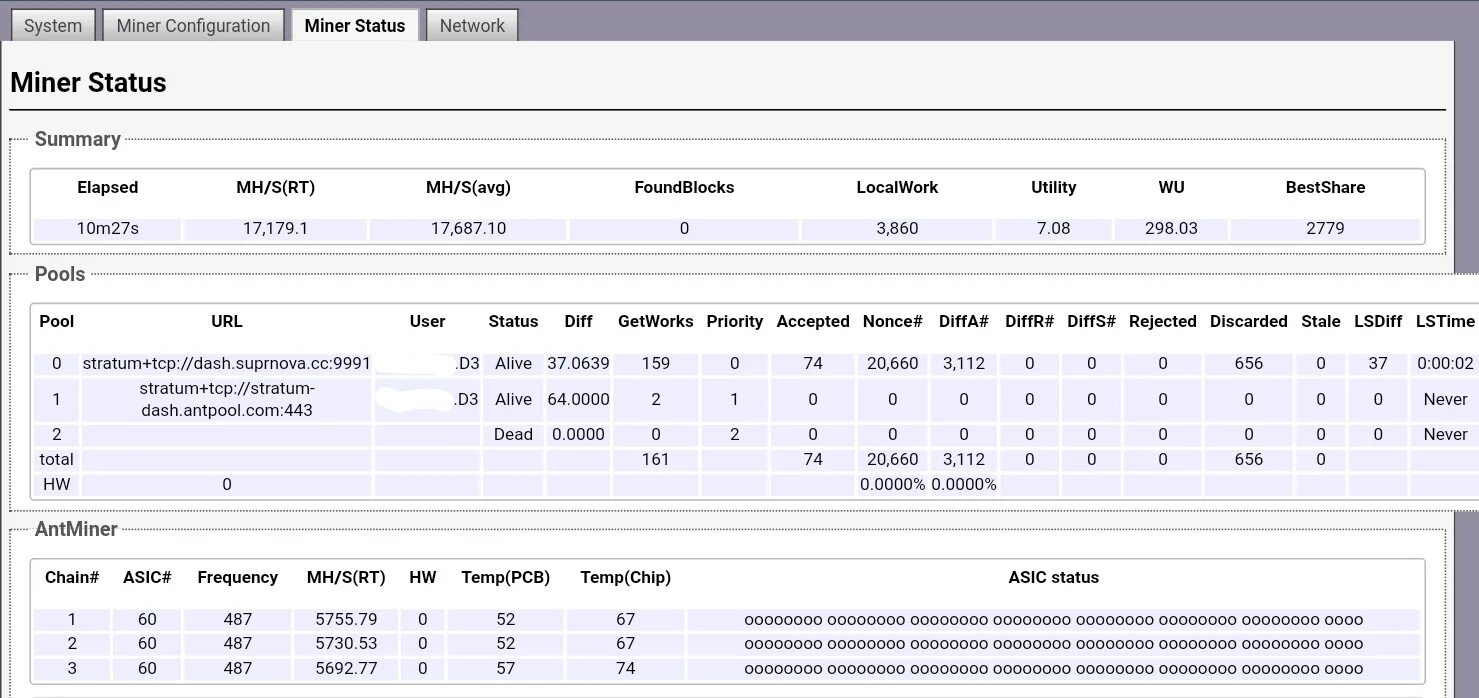The image size is (1479, 698).
Task: Click pool 0 Nonce# value 20,660
Action: (893, 364)
